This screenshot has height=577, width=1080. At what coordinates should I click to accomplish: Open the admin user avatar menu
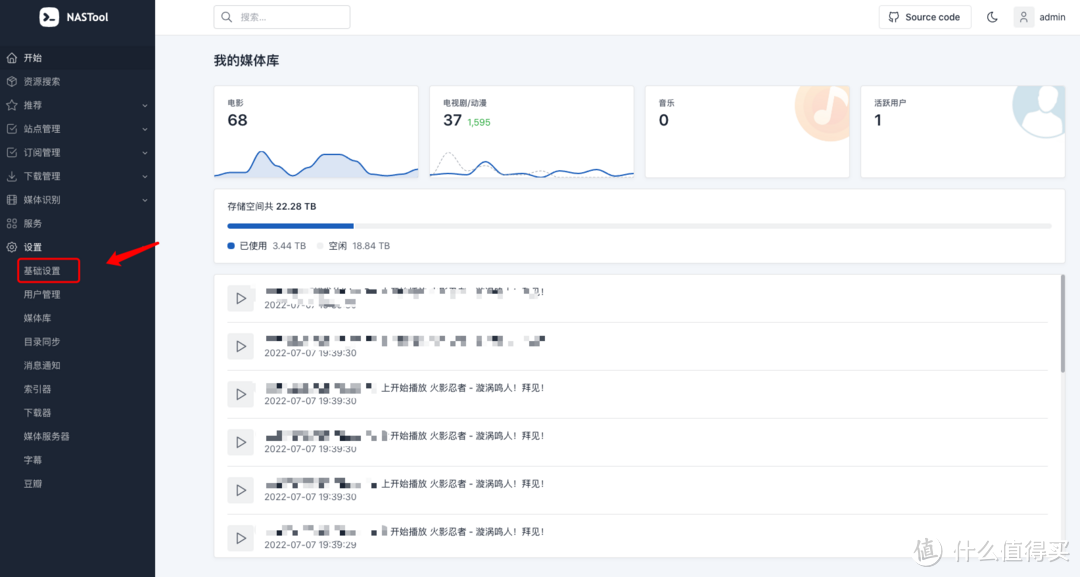point(1023,17)
